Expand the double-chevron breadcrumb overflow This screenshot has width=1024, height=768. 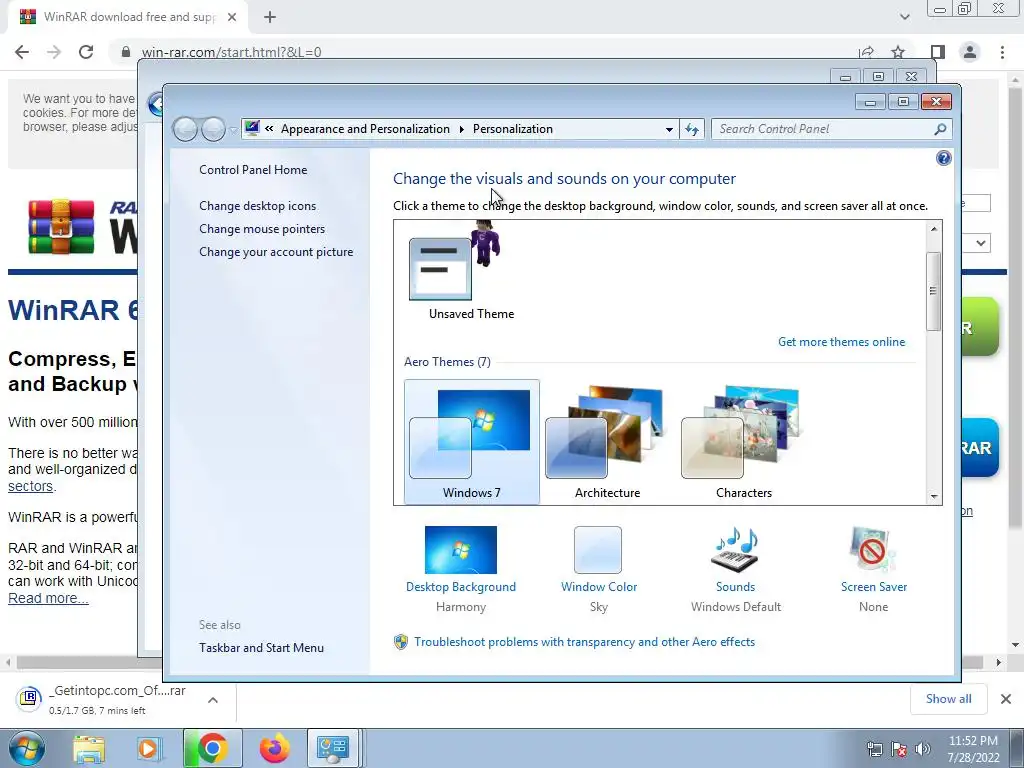(x=269, y=129)
